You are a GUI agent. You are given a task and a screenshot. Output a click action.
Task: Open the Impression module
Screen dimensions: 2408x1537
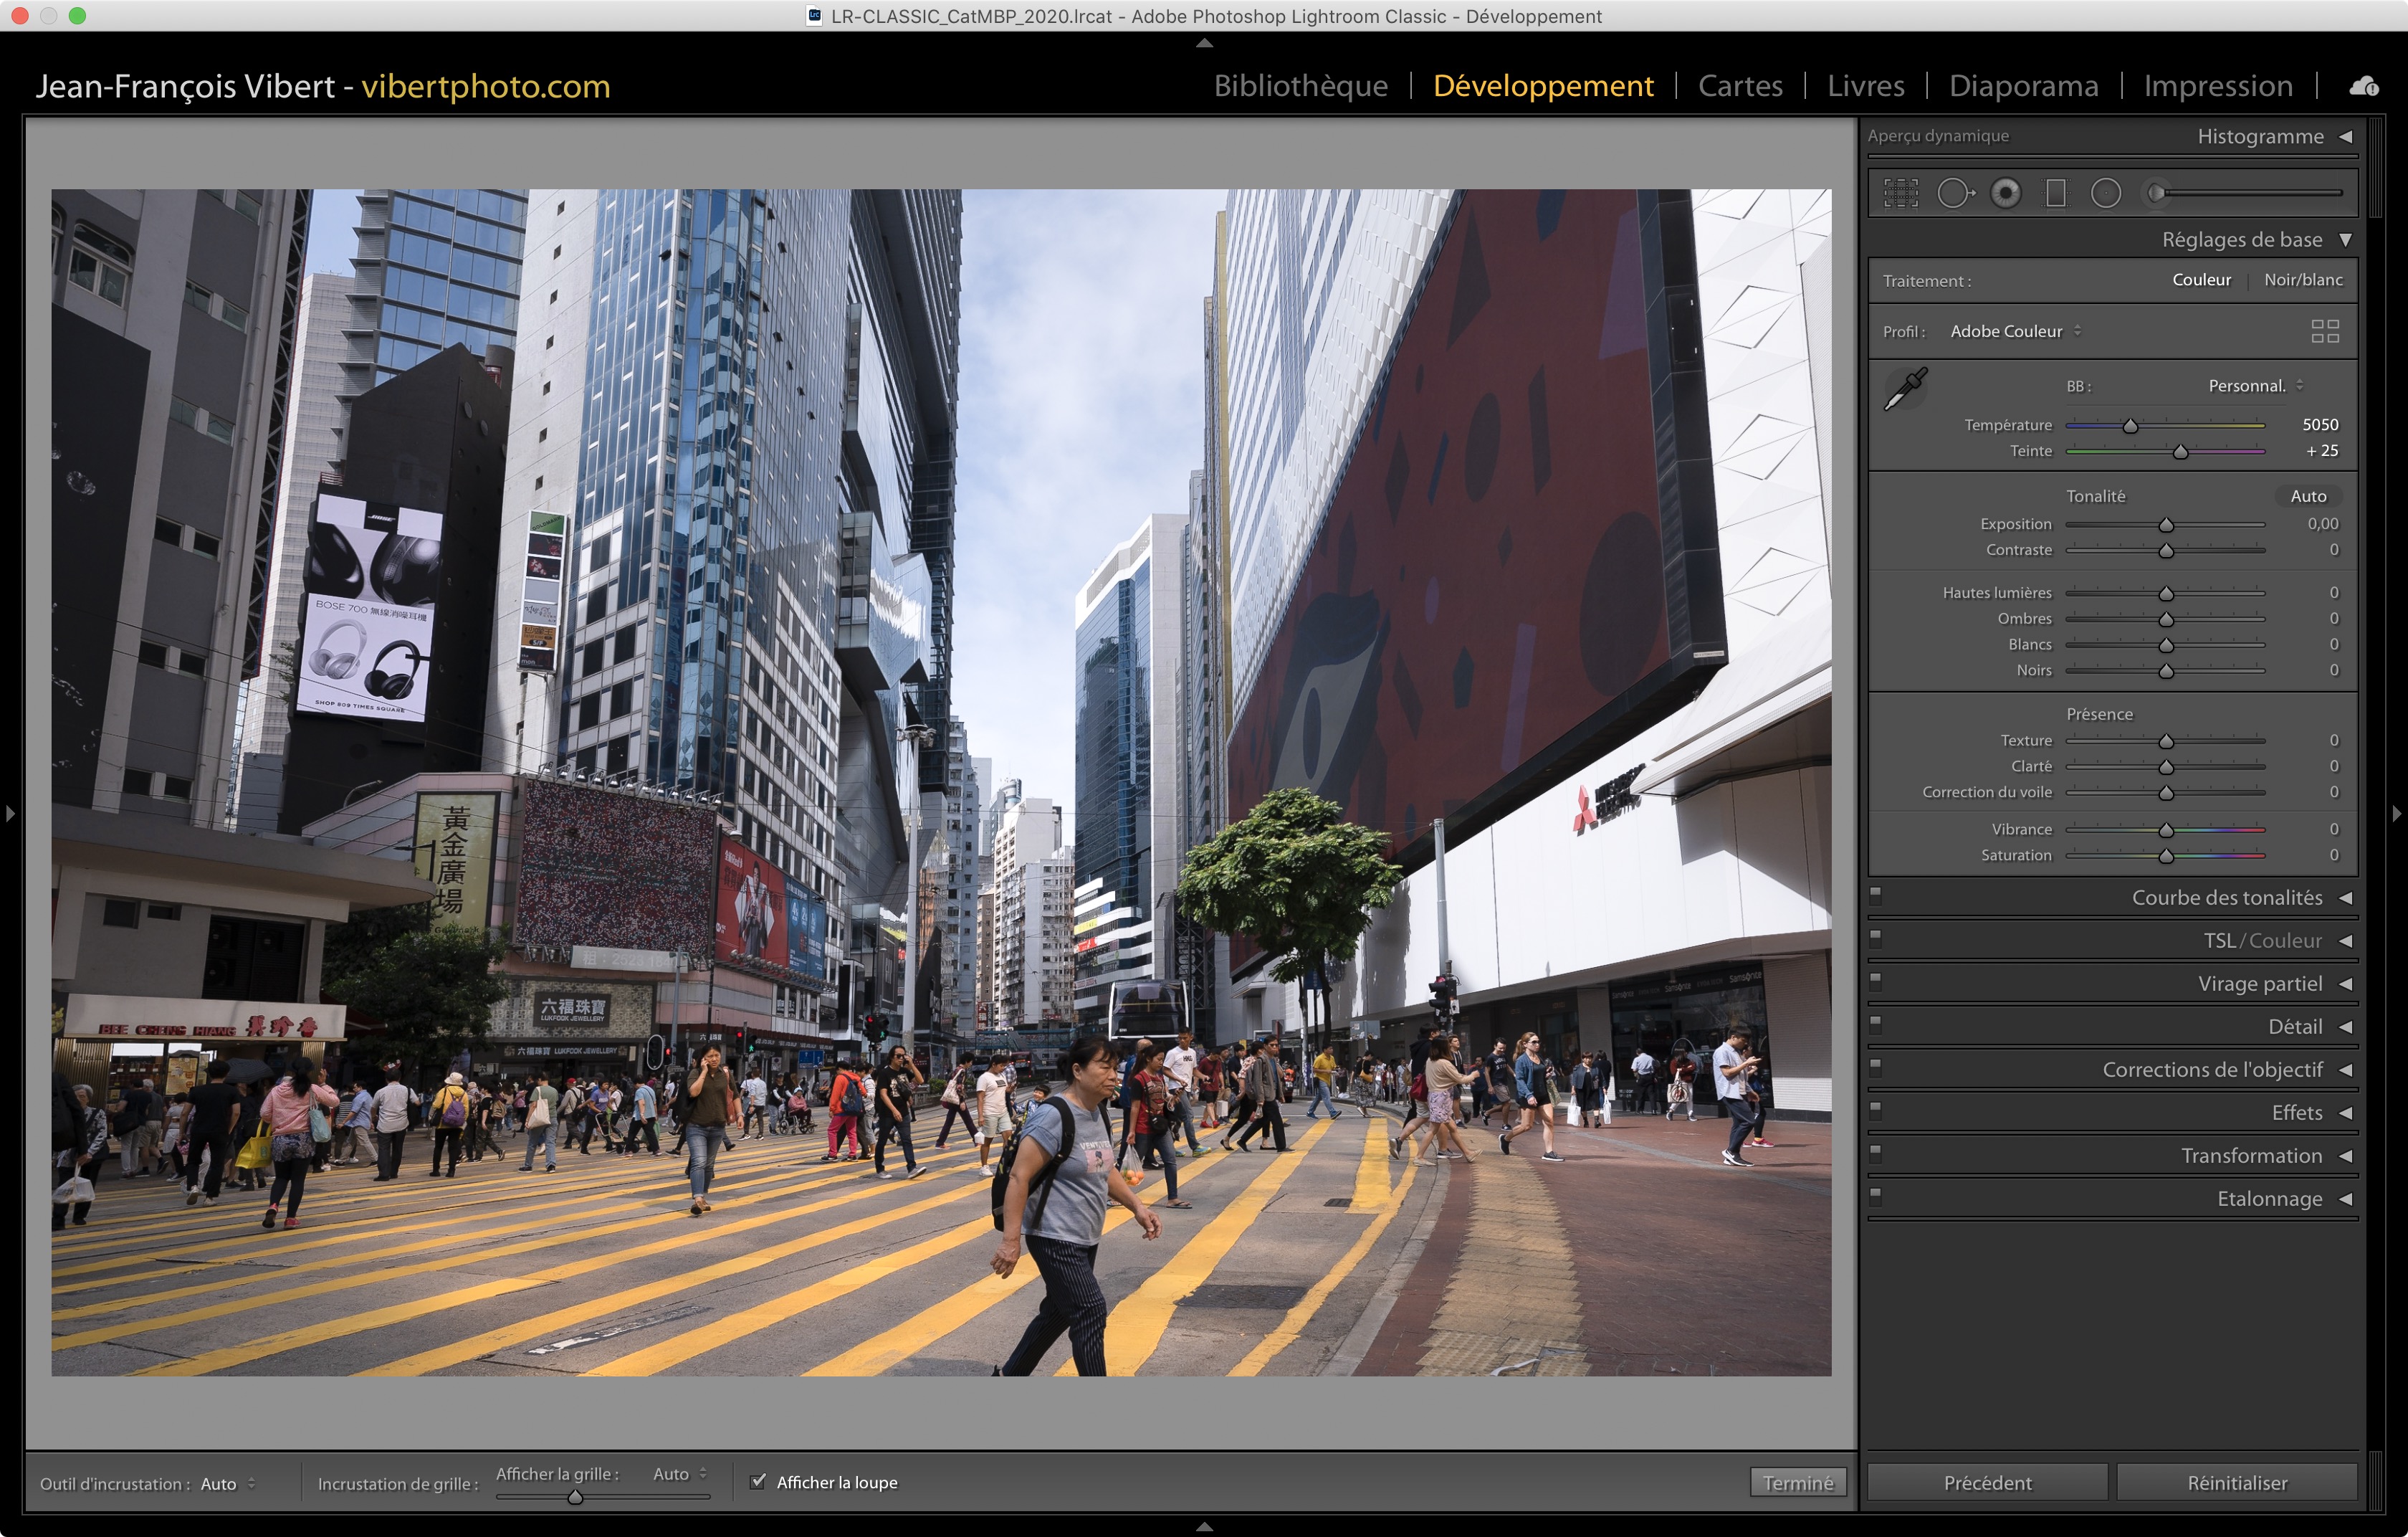coord(2217,86)
